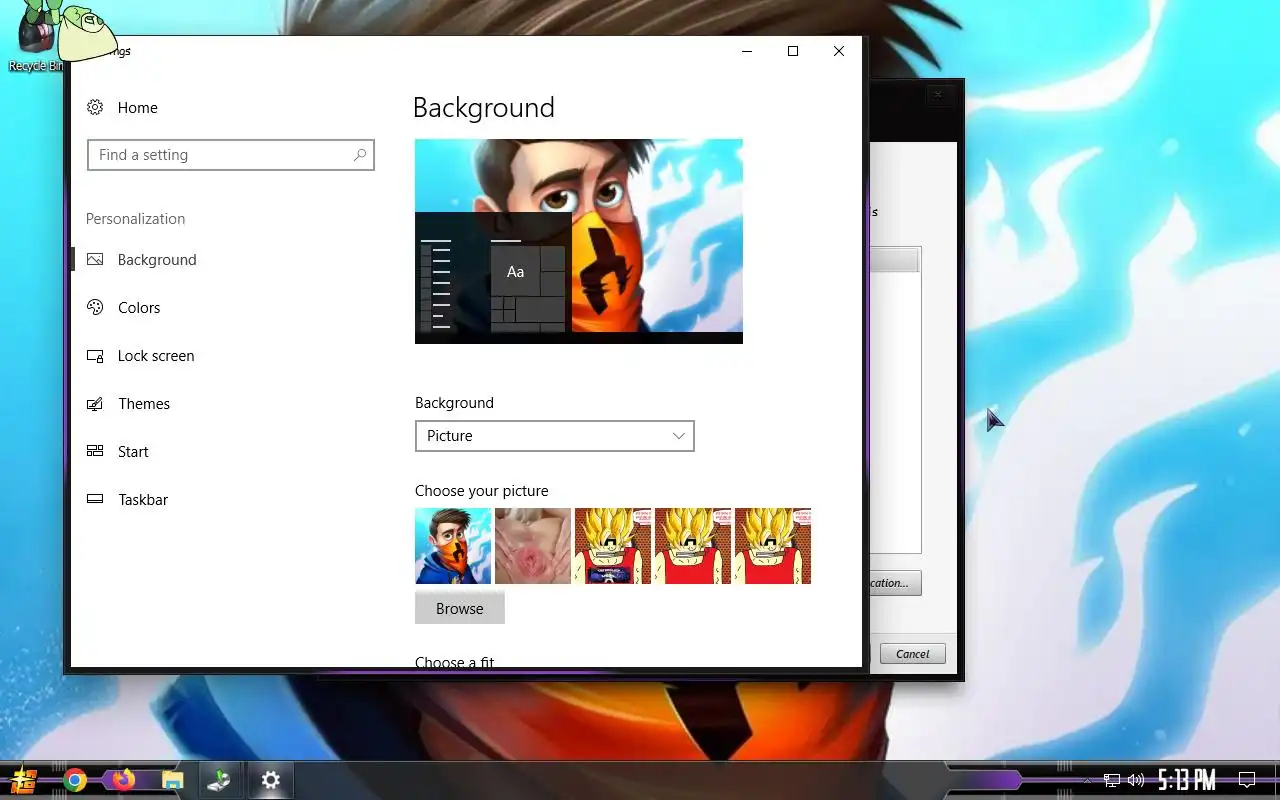Image resolution: width=1280 pixels, height=800 pixels.
Task: Open the network tray icon
Action: click(x=1112, y=780)
